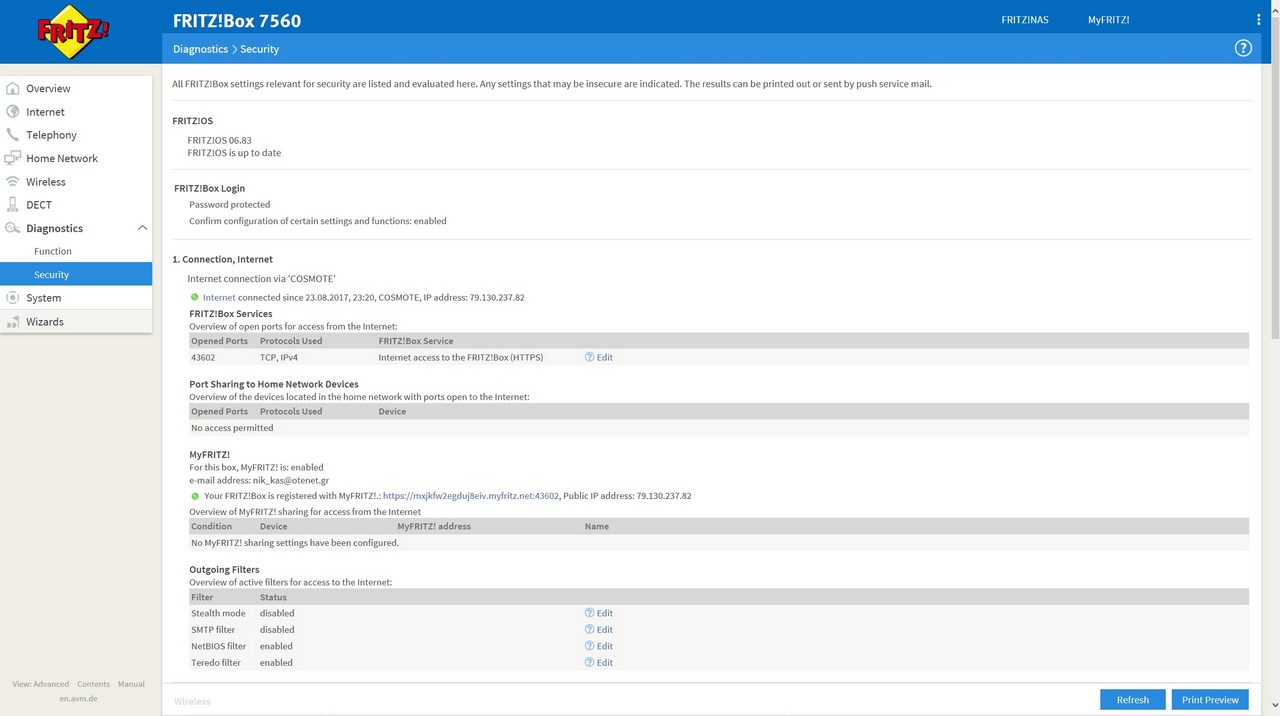Open FRITZ!NAS in header

coord(1025,20)
